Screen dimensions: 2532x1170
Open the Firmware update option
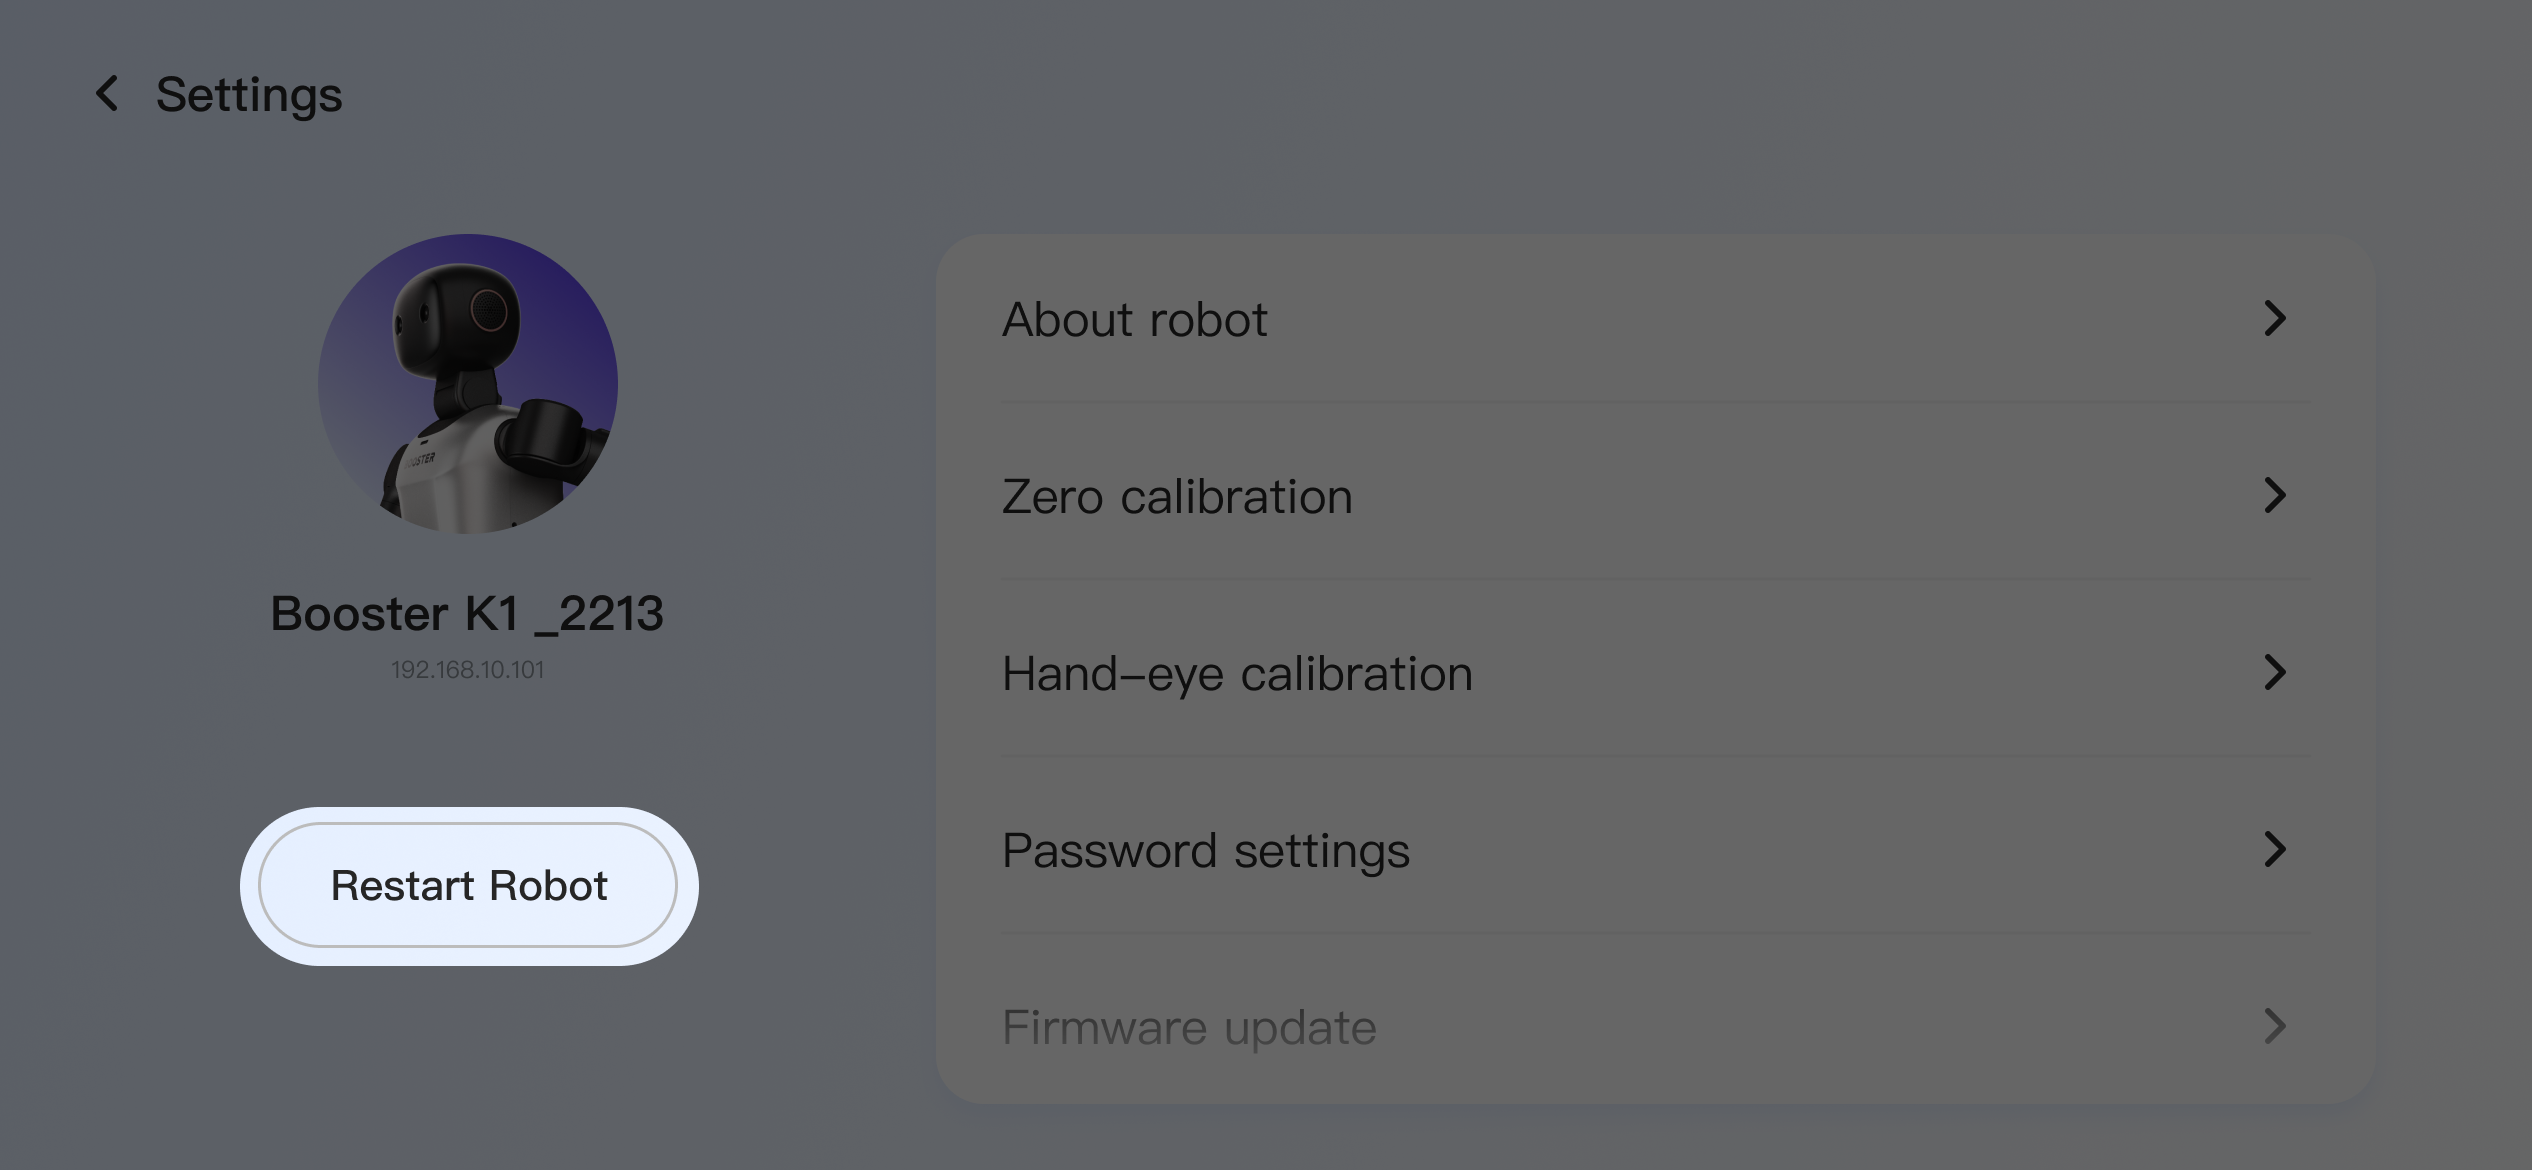1655,1027
